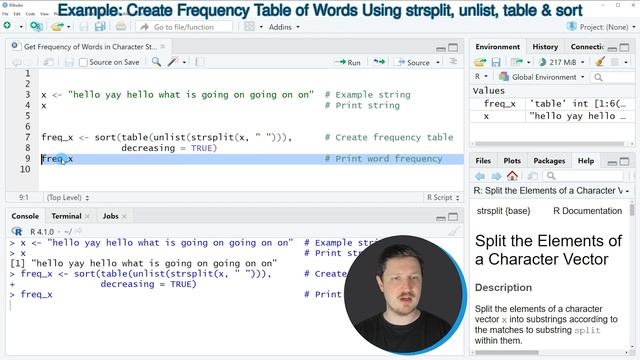Click the Compile Report notebook icon
Screen dimensions: 640x360
point(200,62)
